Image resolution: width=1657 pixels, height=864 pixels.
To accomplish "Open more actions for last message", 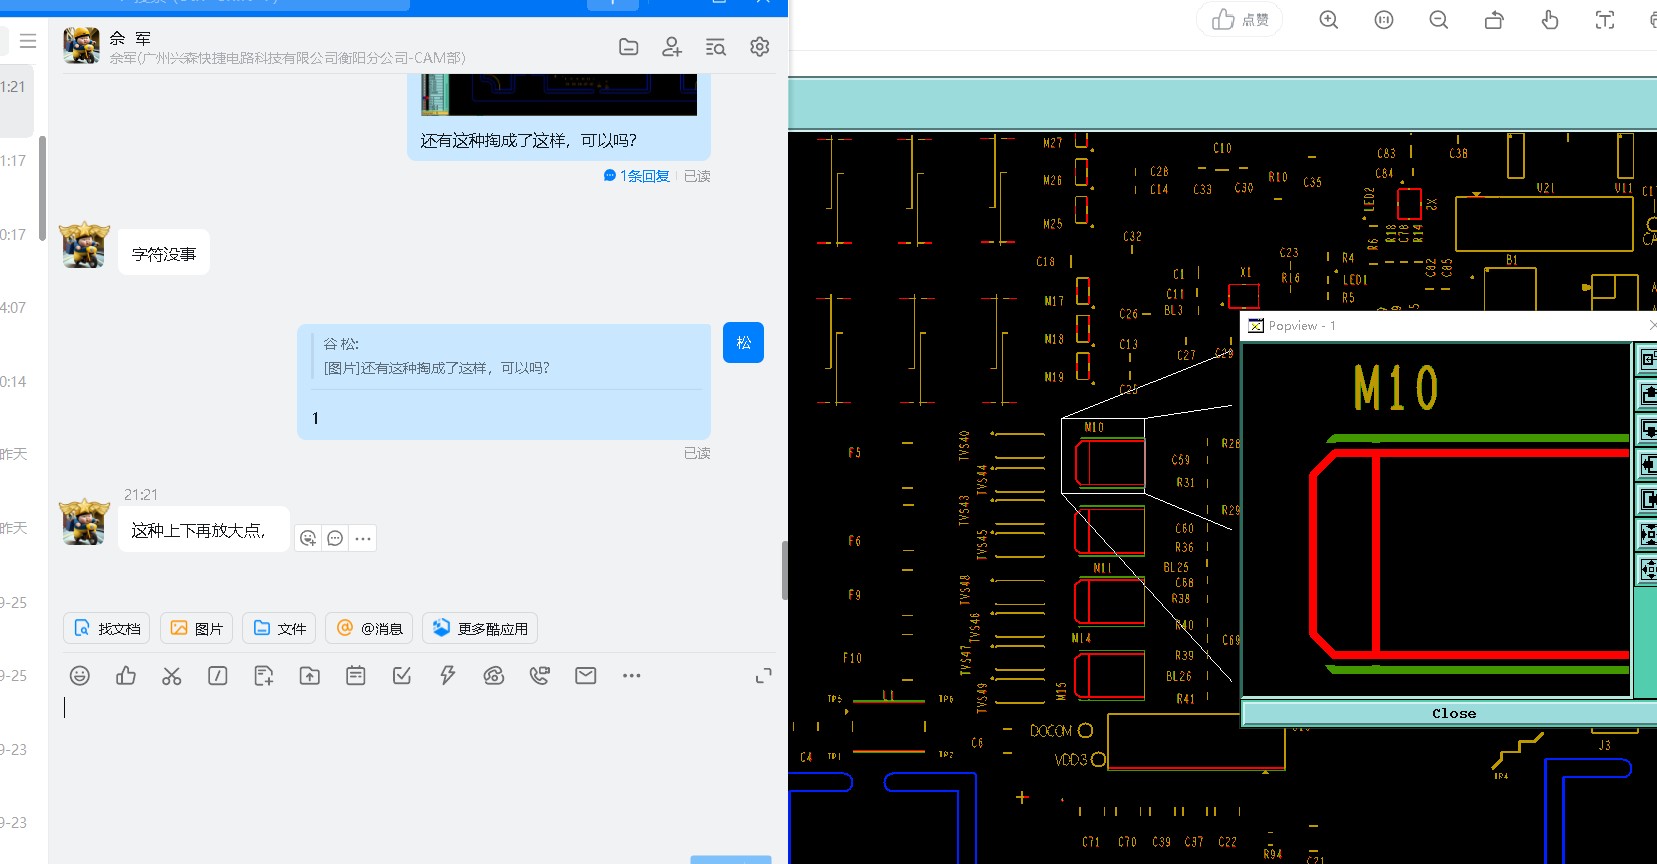I will [x=363, y=538].
